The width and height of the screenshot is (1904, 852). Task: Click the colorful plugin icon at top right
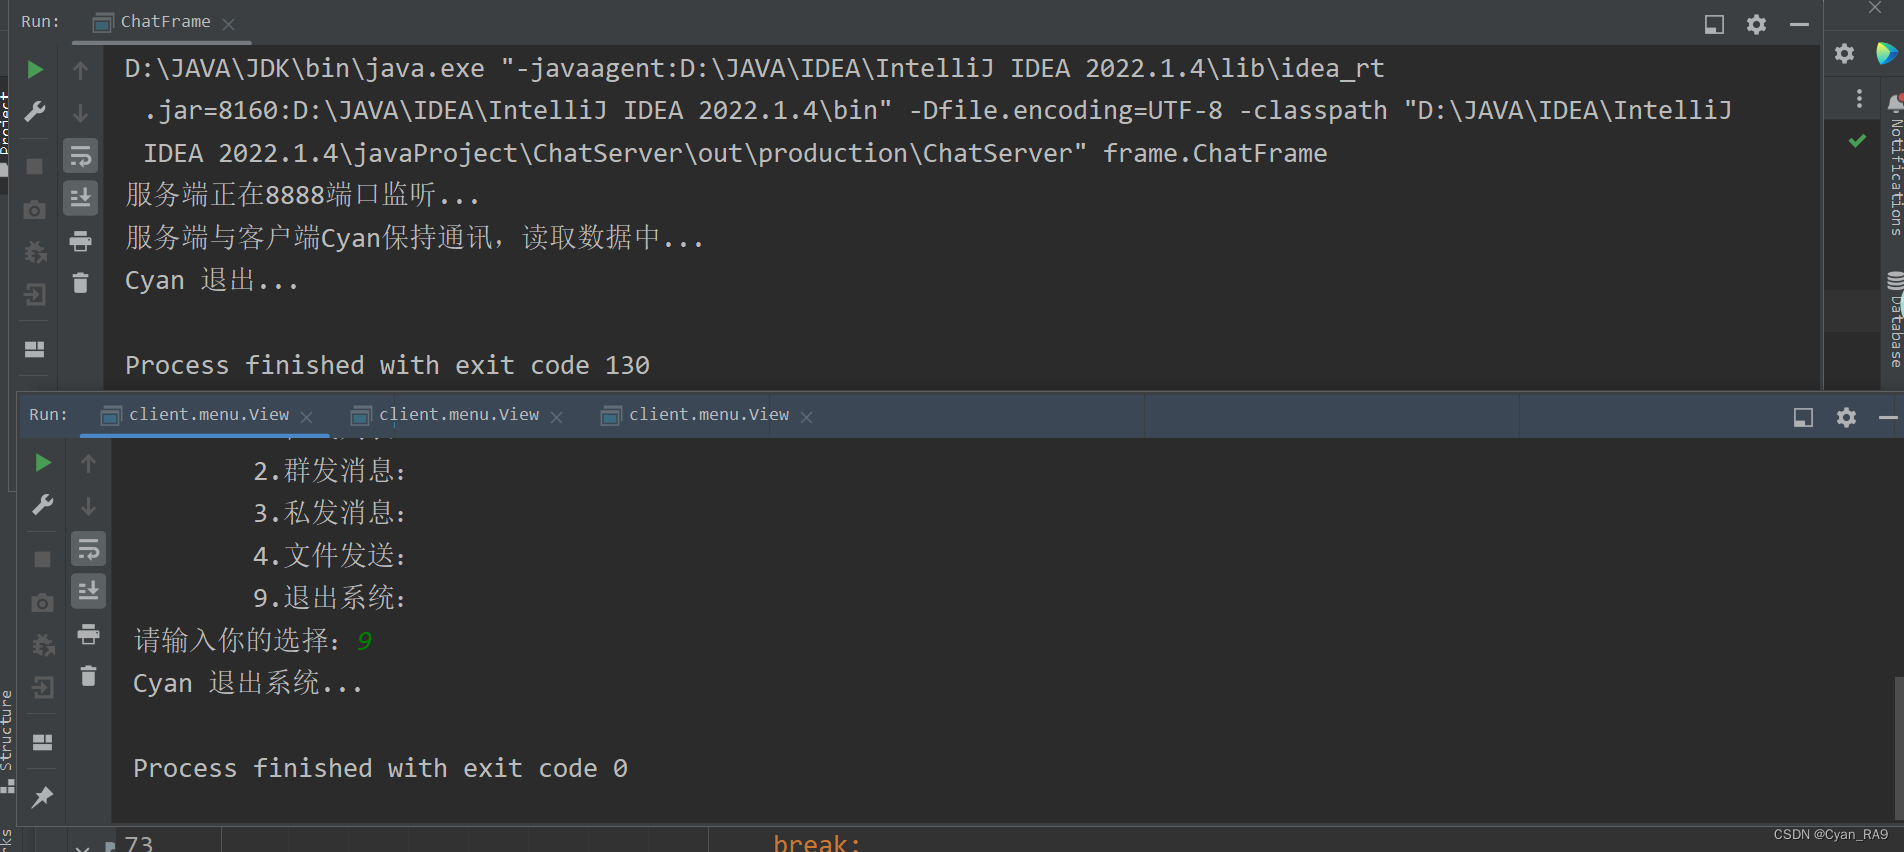1888,53
